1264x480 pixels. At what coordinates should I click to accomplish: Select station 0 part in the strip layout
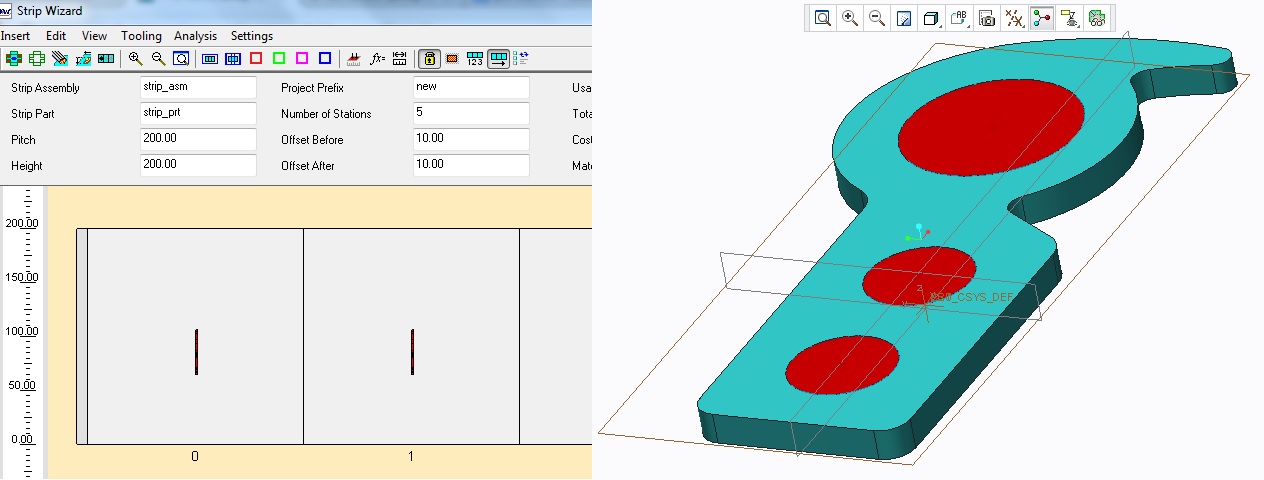196,352
